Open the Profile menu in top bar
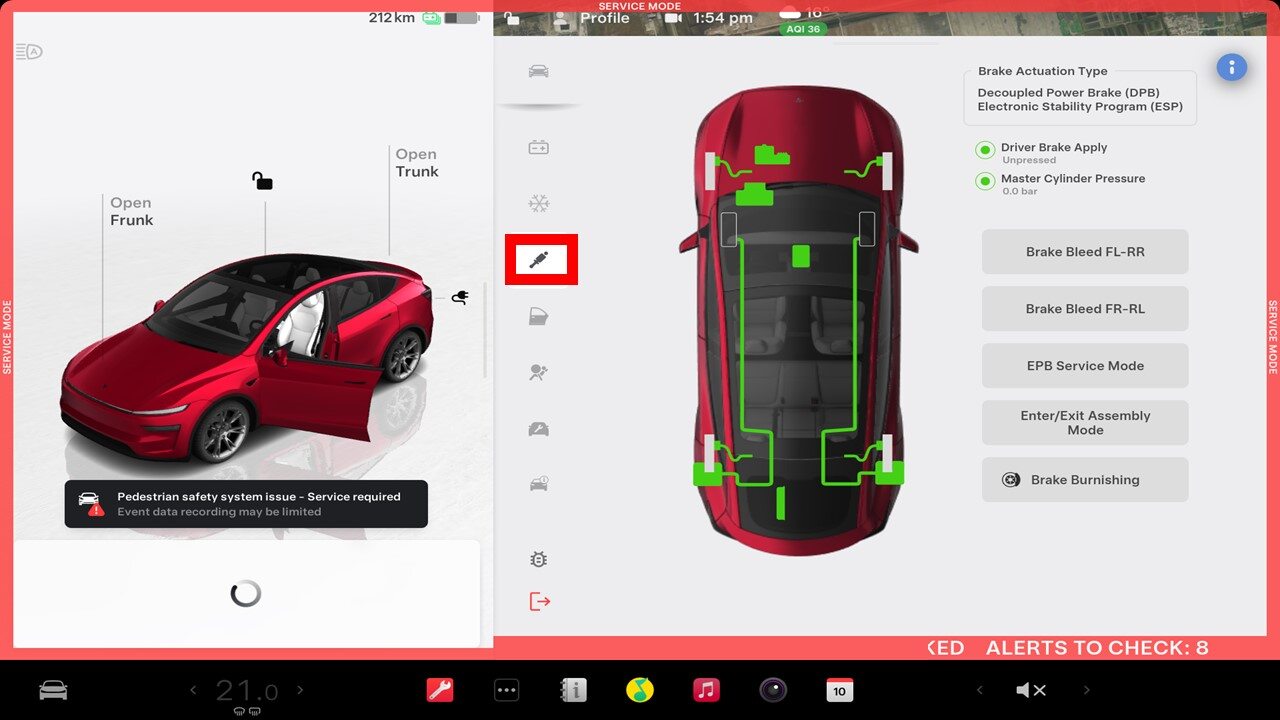The image size is (1280, 720). tap(592, 18)
